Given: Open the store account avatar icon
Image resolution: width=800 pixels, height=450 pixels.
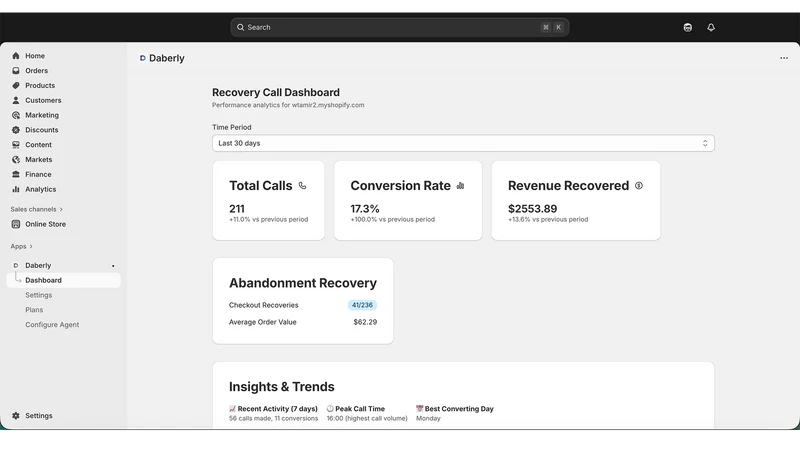Looking at the screenshot, I should (x=688, y=27).
